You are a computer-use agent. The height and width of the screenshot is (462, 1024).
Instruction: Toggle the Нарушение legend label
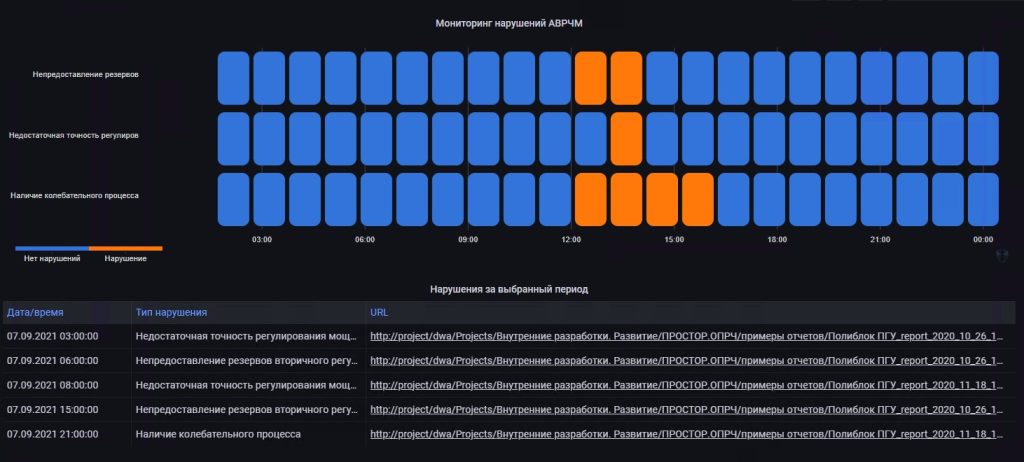coord(126,258)
